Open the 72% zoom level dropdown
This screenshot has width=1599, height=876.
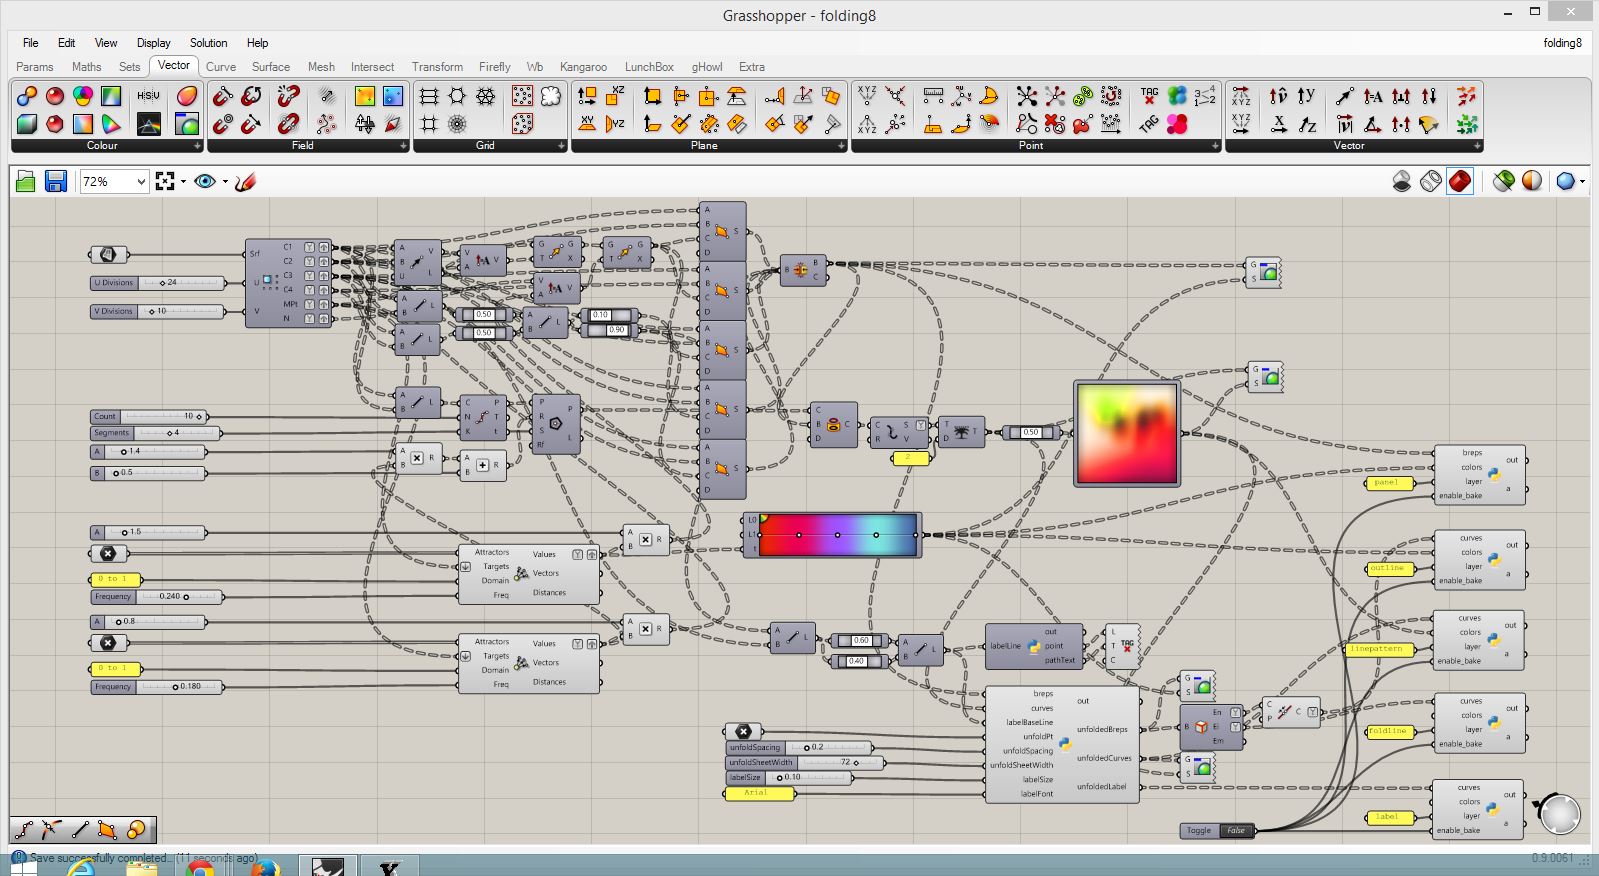pos(140,181)
